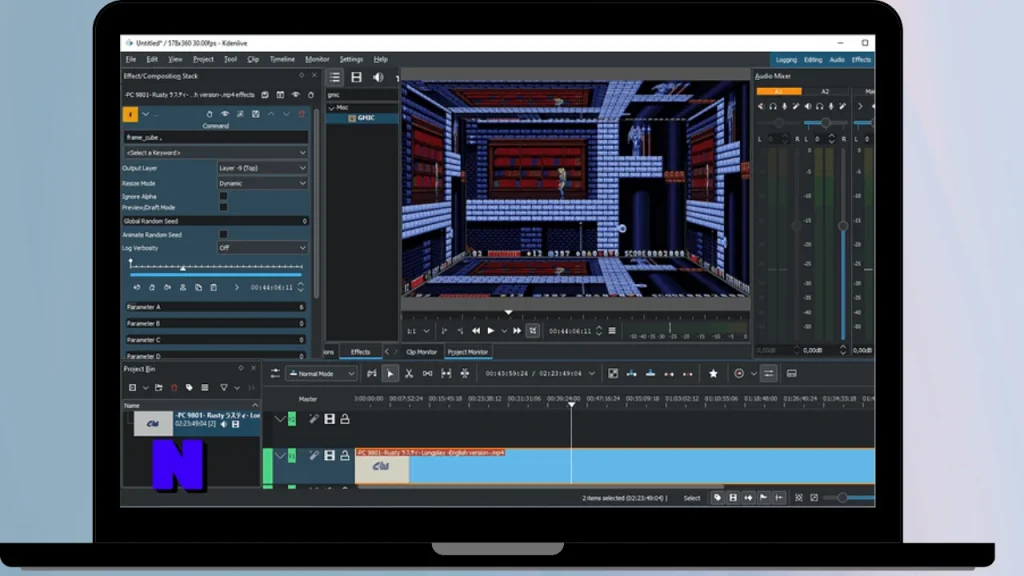This screenshot has width=1024, height=576.
Task: Open the Select a Keyword dropdown
Action: [x=216, y=153]
